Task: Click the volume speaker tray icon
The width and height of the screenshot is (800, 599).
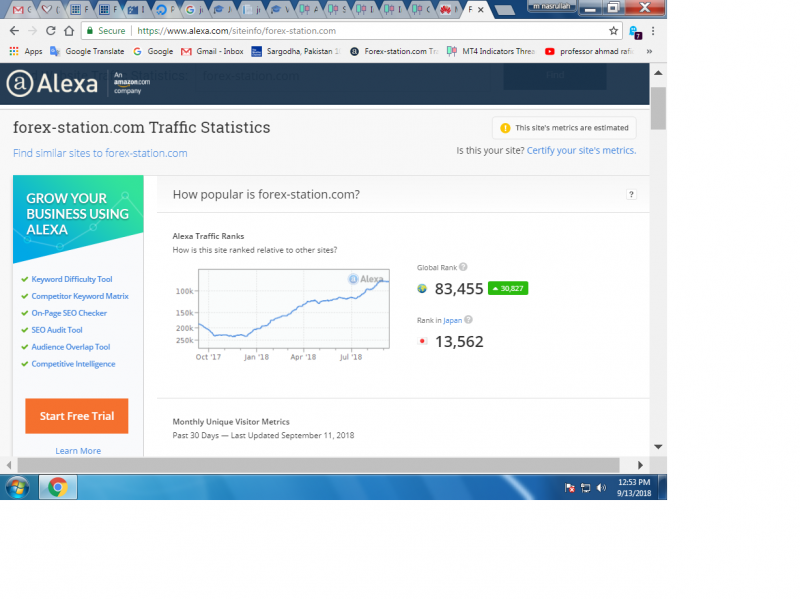Action: click(602, 488)
